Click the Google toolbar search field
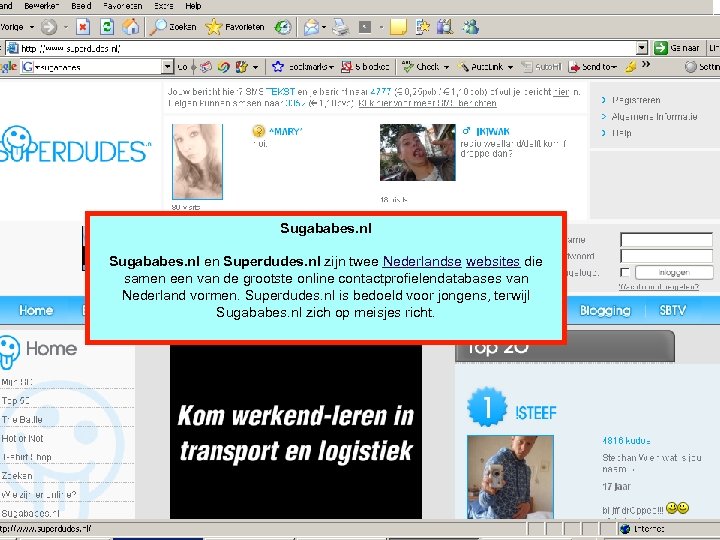 98,67
